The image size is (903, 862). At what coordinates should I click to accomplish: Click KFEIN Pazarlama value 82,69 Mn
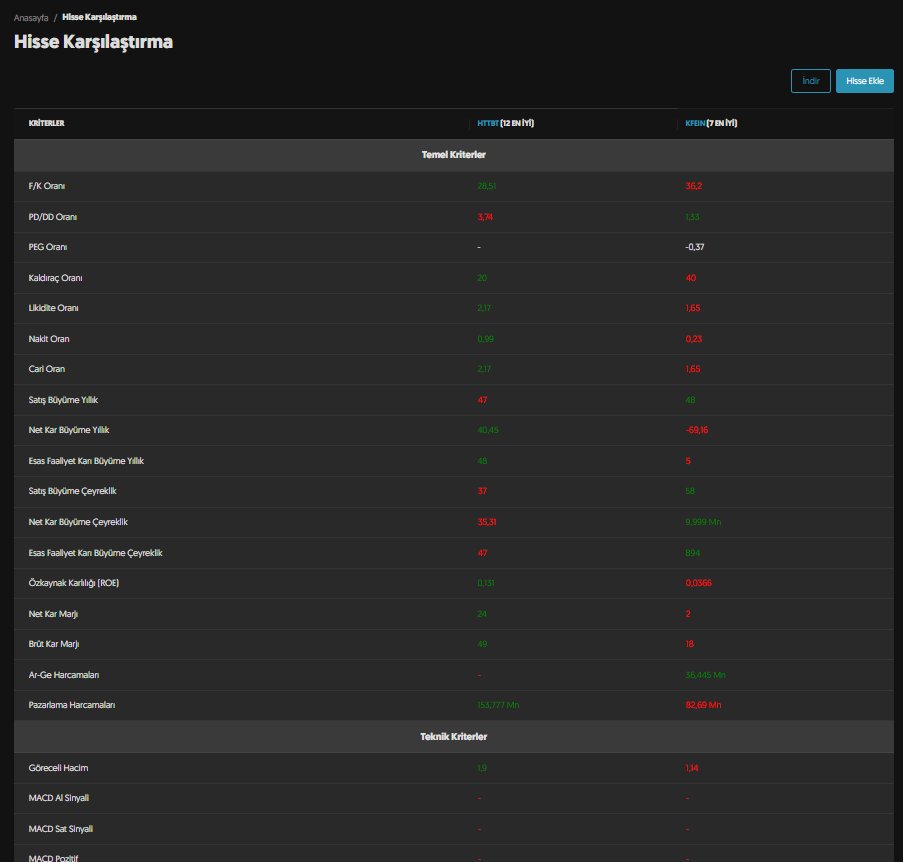click(x=703, y=705)
